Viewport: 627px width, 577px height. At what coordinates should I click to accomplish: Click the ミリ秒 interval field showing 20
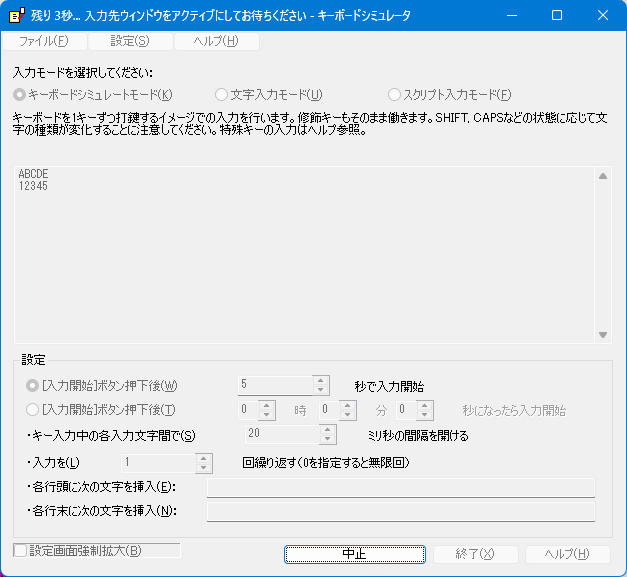click(x=282, y=434)
